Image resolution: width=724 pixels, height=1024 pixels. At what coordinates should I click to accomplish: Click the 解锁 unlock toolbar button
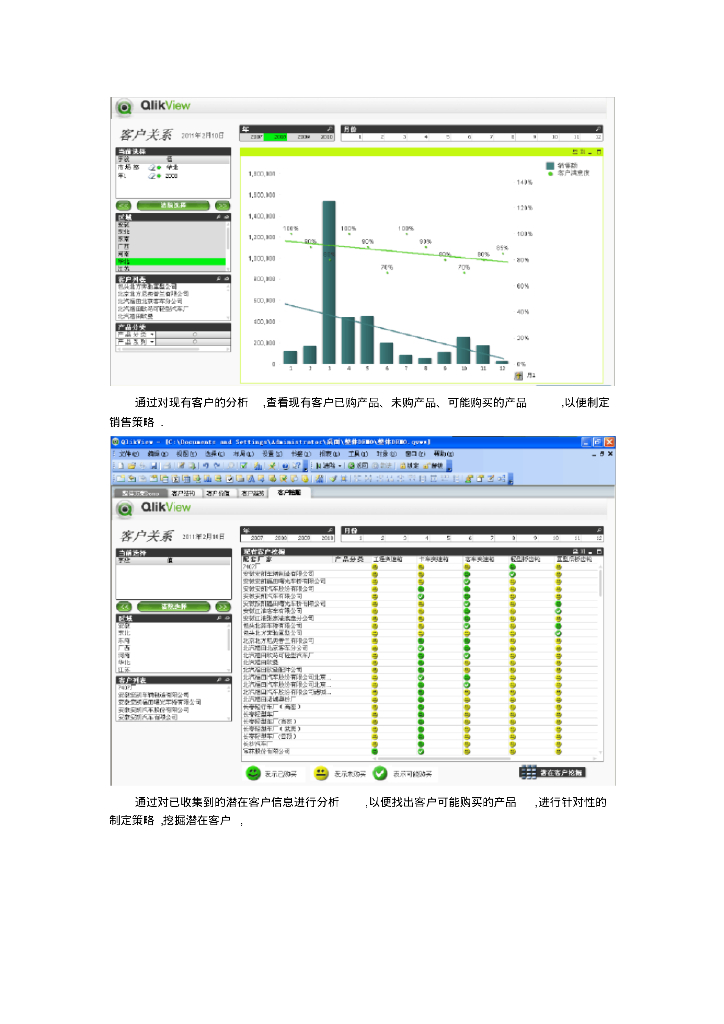433,466
